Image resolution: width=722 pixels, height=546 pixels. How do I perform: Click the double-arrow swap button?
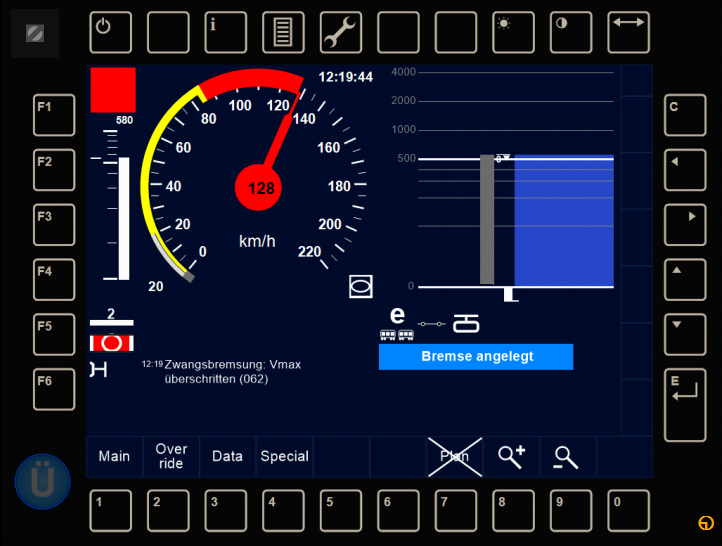pyautogui.click(x=629, y=32)
